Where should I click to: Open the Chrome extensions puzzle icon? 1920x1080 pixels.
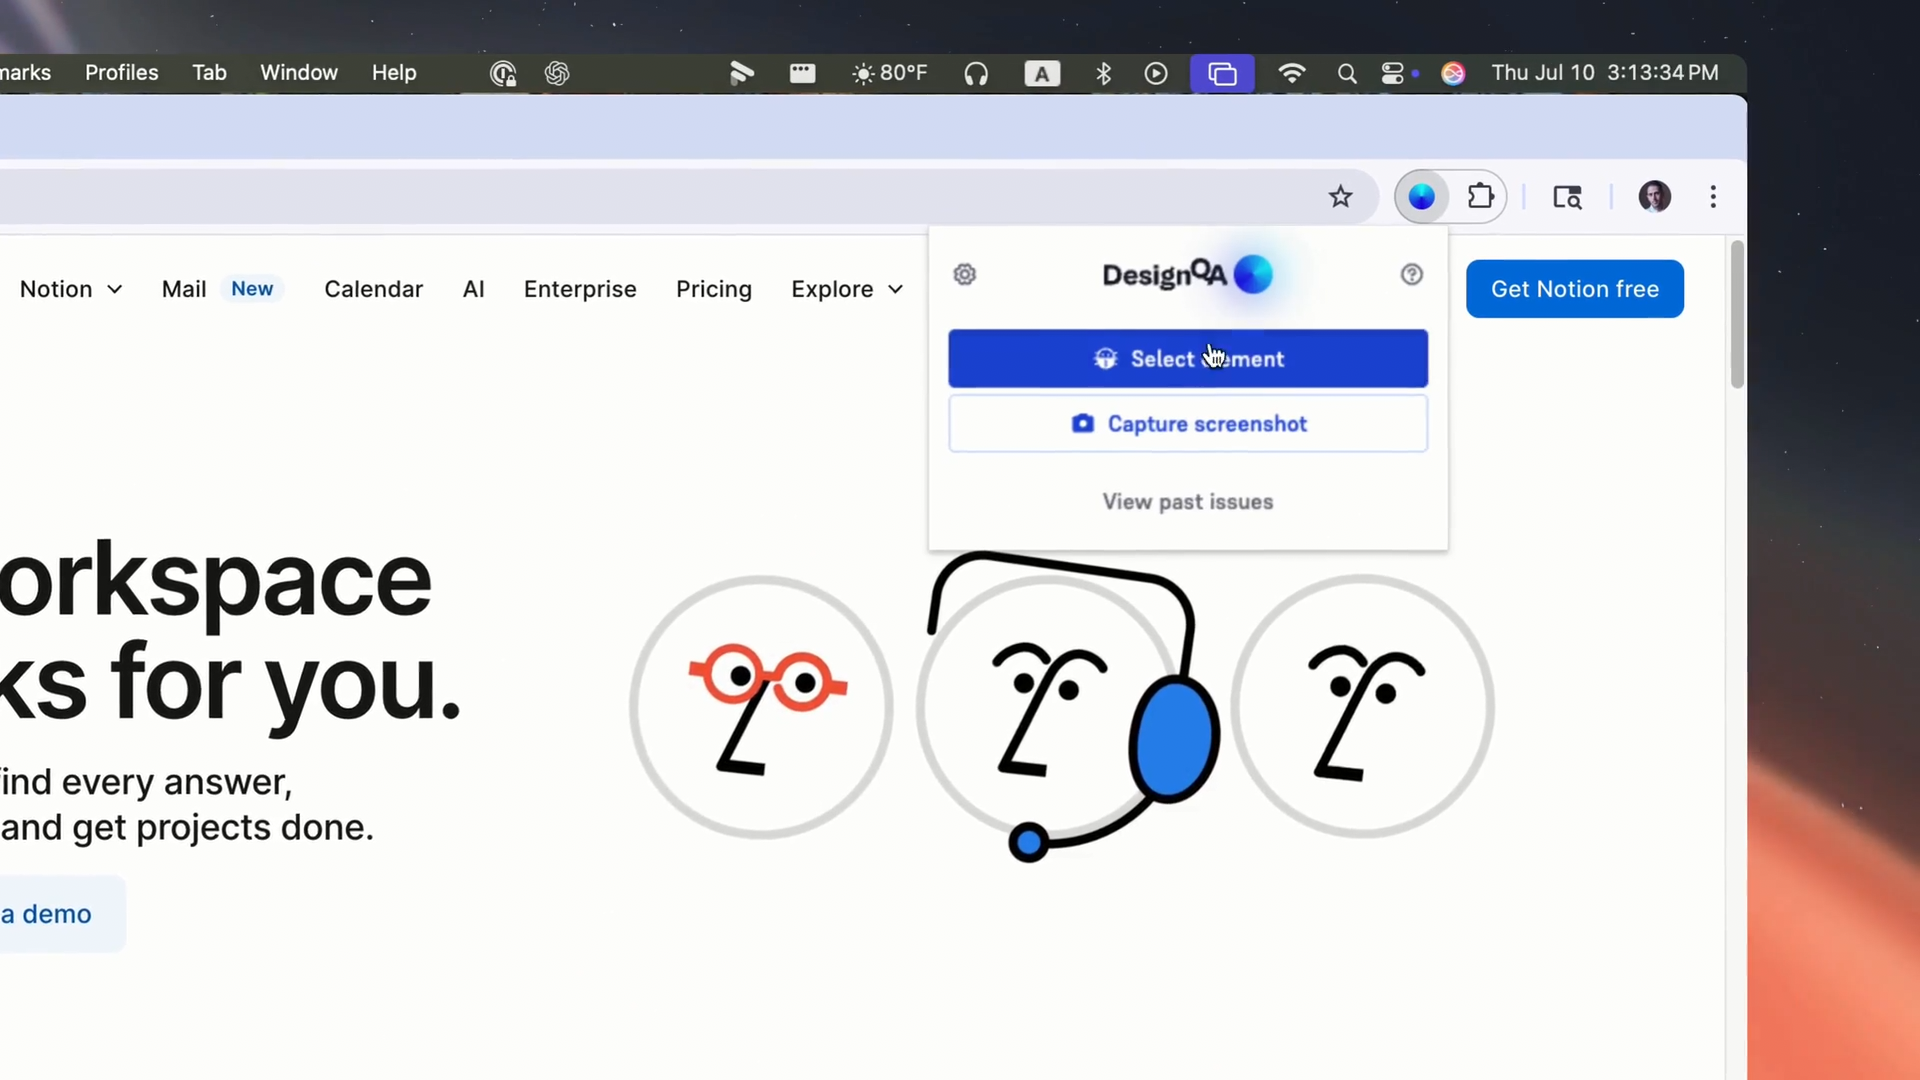(x=1480, y=197)
